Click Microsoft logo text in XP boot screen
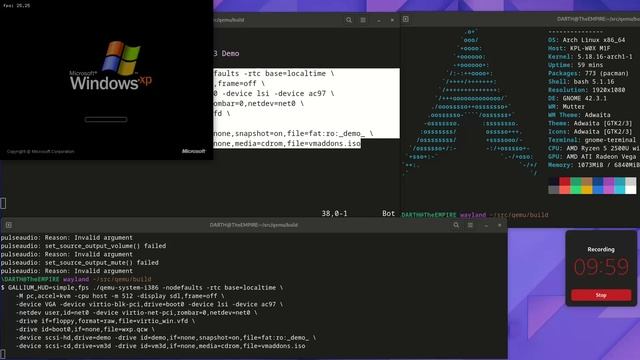 click(x=193, y=151)
